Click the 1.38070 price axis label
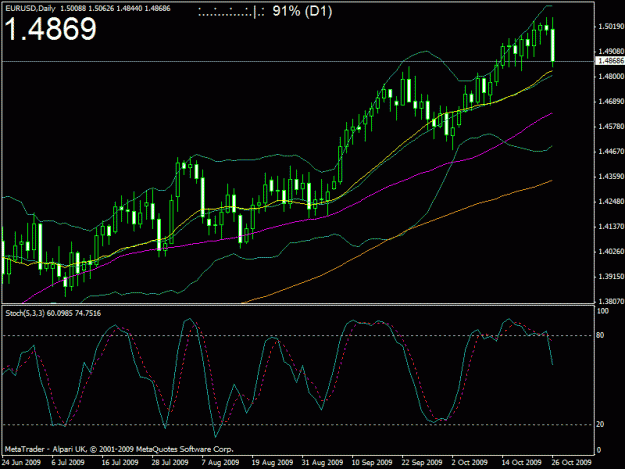 point(611,301)
